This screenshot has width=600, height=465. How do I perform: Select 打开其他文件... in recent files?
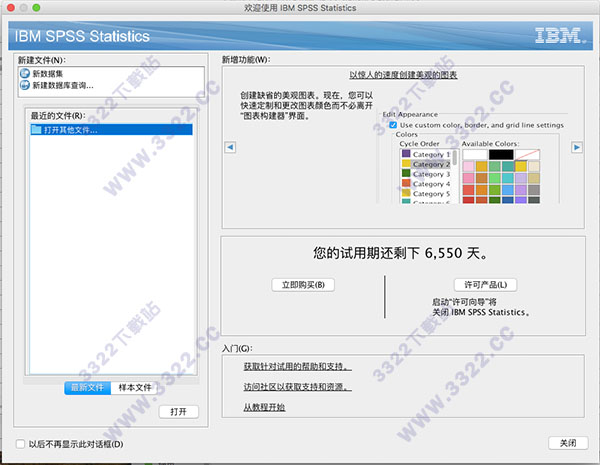111,129
